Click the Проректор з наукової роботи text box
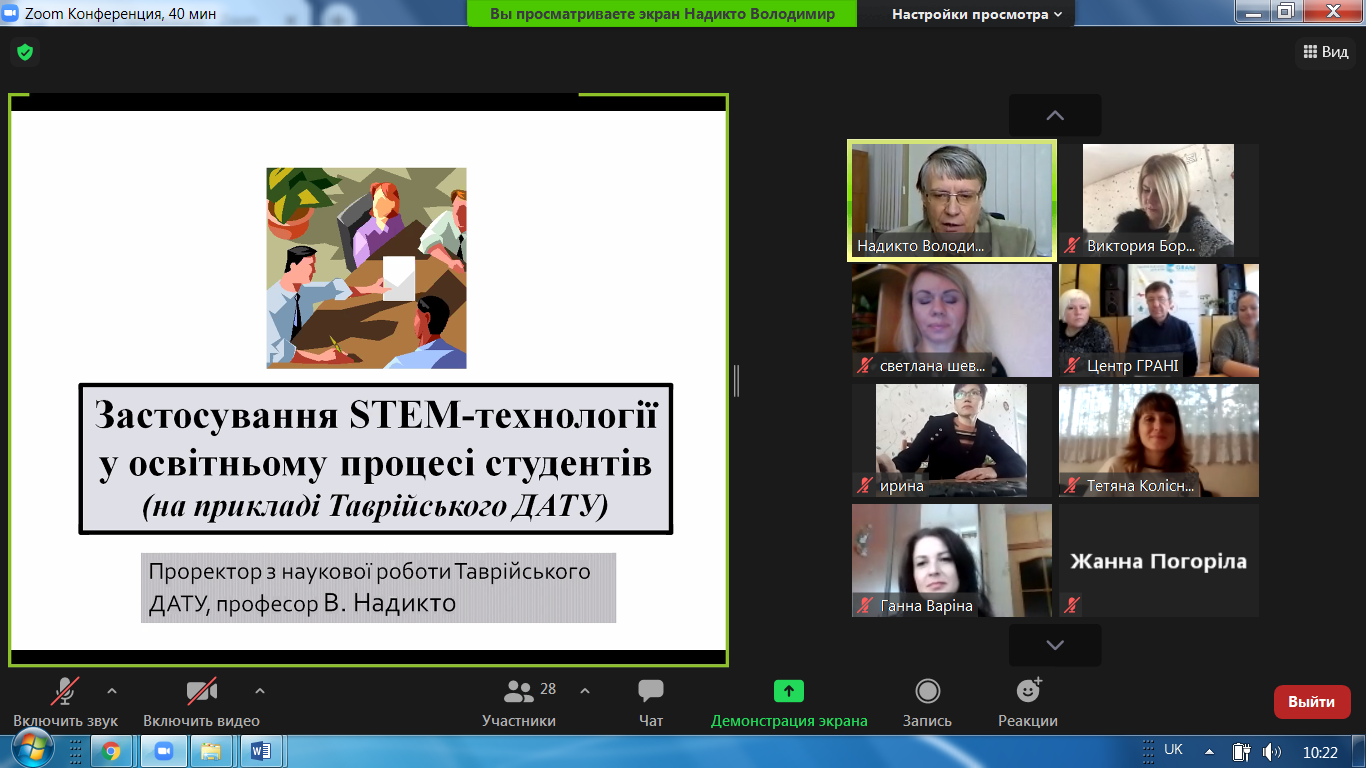This screenshot has height=768, width=1366. pyautogui.click(x=378, y=588)
